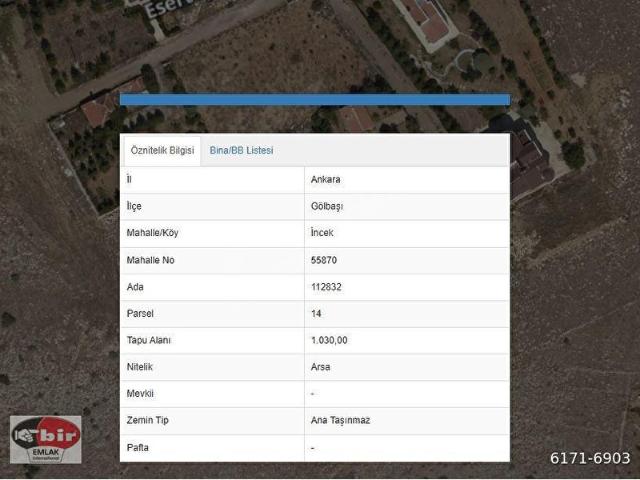Click the Mevkii label cell
Viewport: 640px width, 480px height.
coord(212,394)
